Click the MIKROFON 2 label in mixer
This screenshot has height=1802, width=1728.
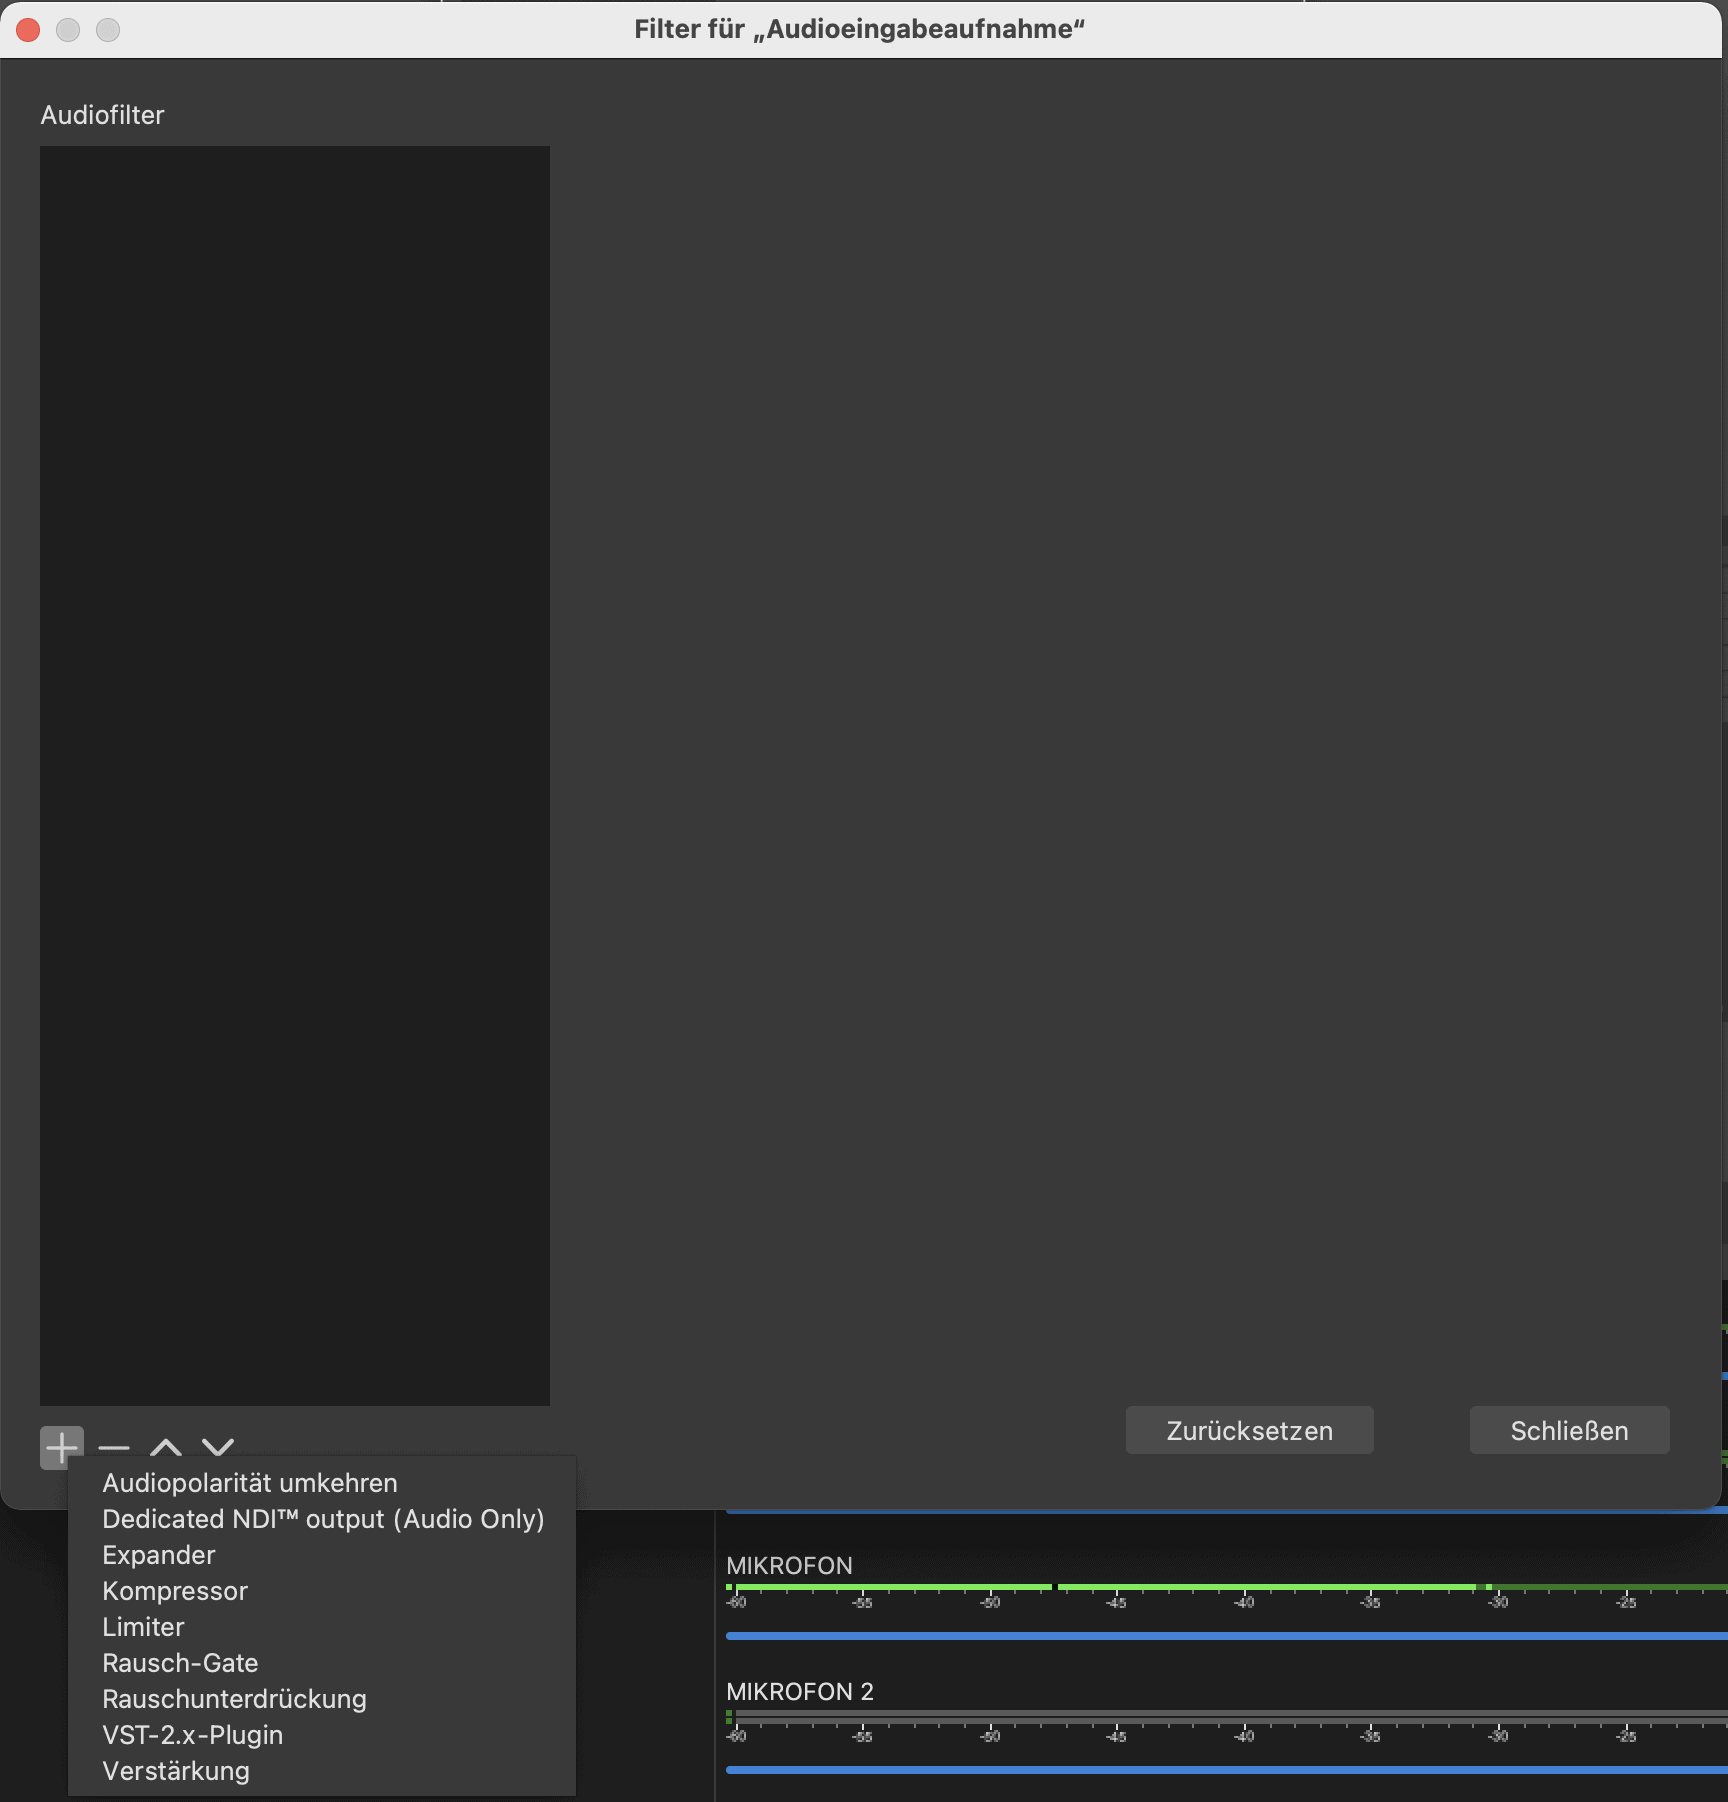click(x=800, y=1692)
